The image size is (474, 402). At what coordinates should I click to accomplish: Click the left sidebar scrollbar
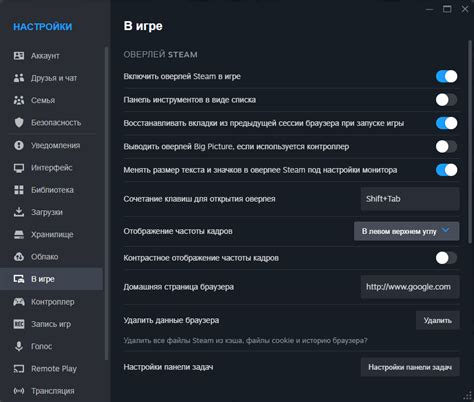pos(106,203)
